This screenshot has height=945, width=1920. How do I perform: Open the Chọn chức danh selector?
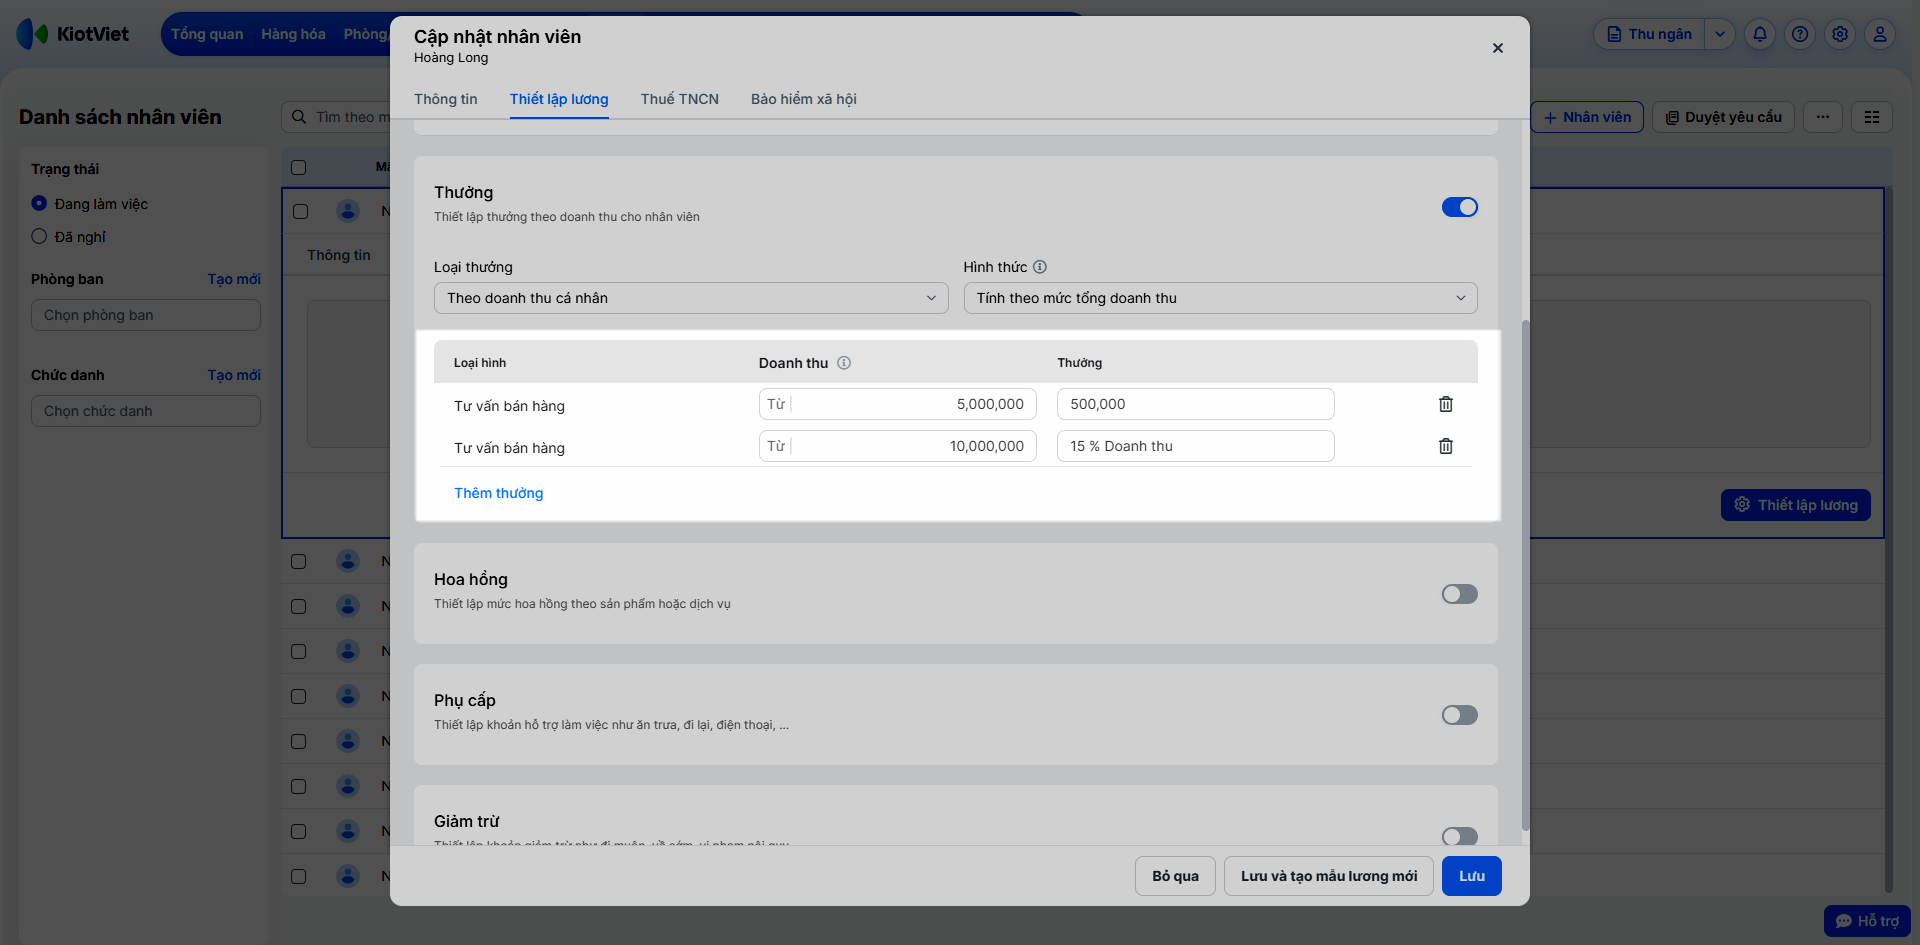(146, 411)
